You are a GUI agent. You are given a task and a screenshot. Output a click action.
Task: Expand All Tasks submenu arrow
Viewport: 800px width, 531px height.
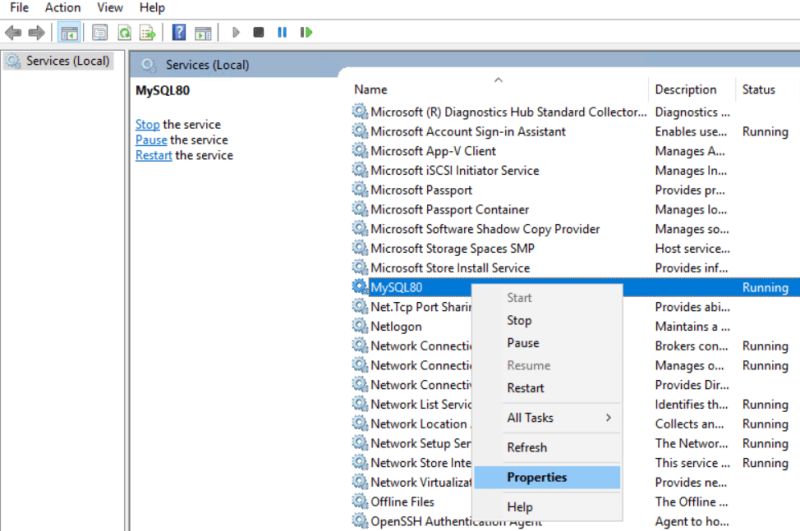(608, 417)
